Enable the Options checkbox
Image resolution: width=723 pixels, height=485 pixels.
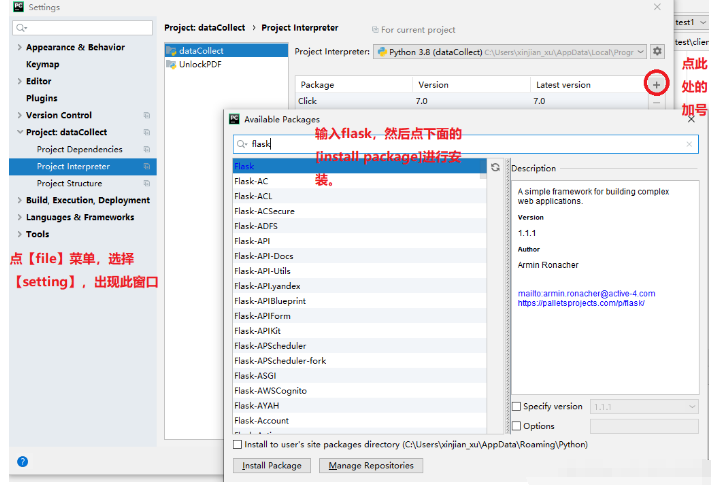[517, 426]
